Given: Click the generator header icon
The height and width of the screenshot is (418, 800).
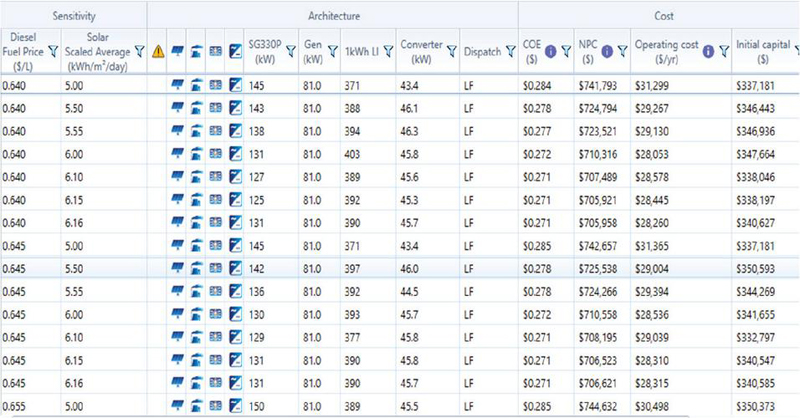Looking at the screenshot, I should click(x=196, y=52).
